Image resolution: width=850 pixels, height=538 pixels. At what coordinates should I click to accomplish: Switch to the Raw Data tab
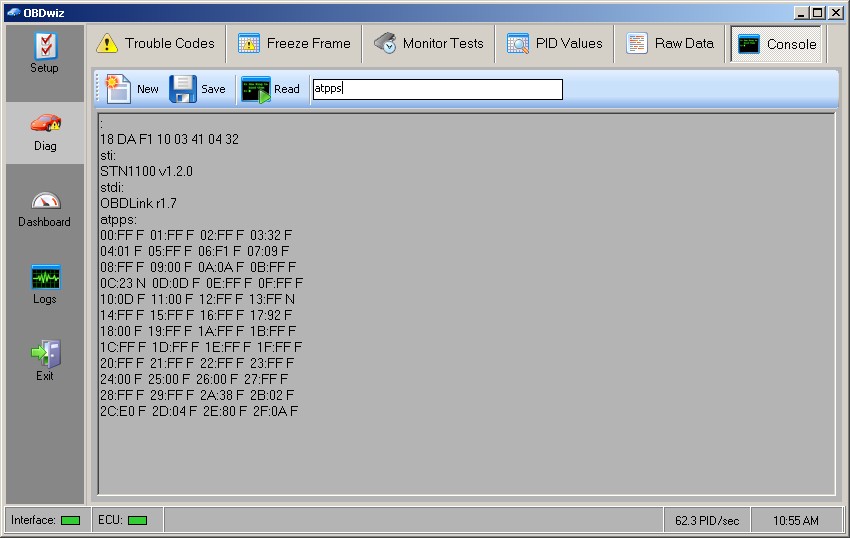pyautogui.click(x=670, y=43)
